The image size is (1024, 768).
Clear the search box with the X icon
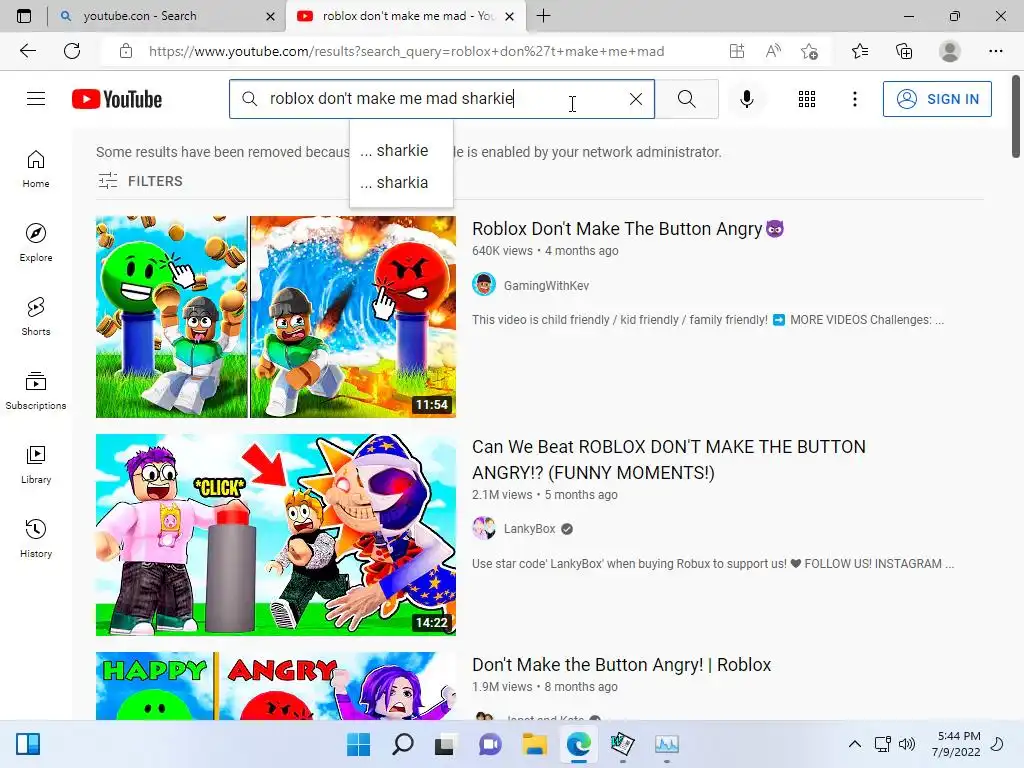[x=635, y=99]
